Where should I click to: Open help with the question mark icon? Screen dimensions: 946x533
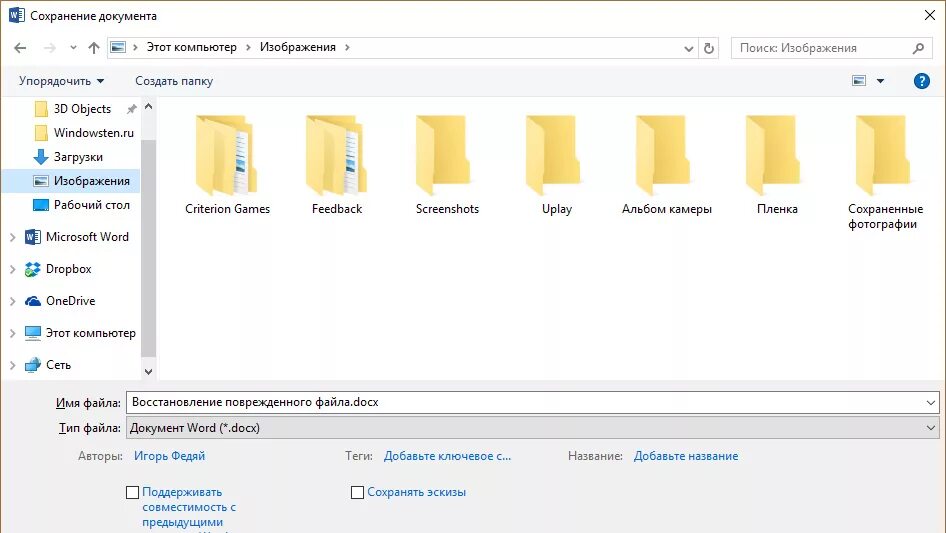coord(921,81)
